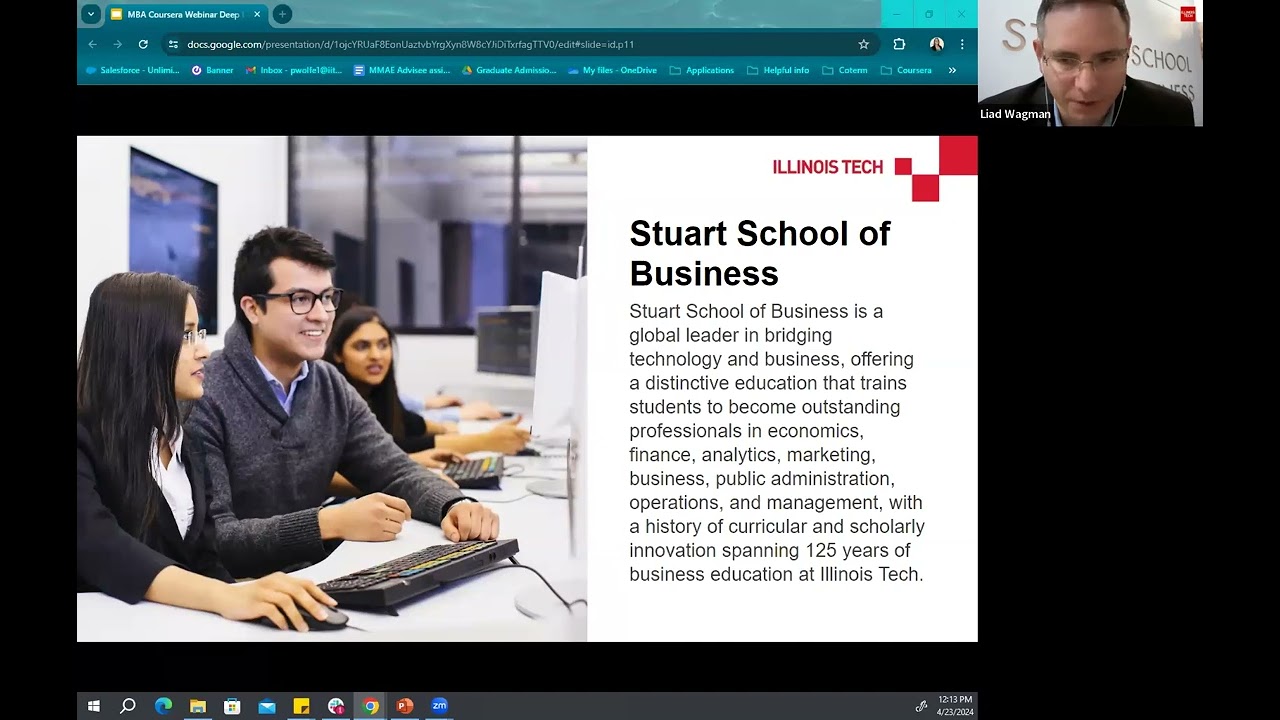Expand the Applications bookmark folder

[702, 70]
